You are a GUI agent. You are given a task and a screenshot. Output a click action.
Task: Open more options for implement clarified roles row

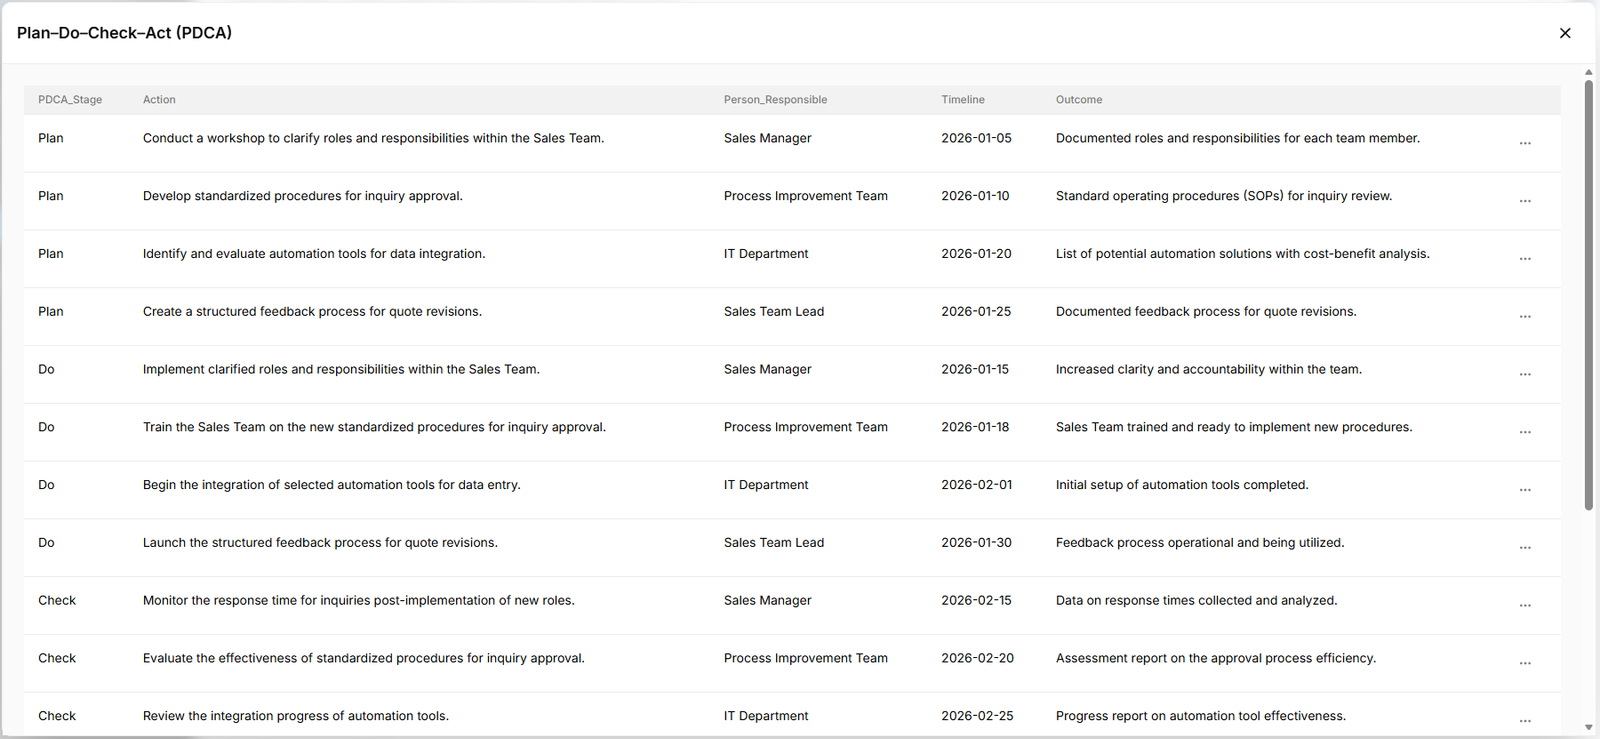click(x=1525, y=374)
